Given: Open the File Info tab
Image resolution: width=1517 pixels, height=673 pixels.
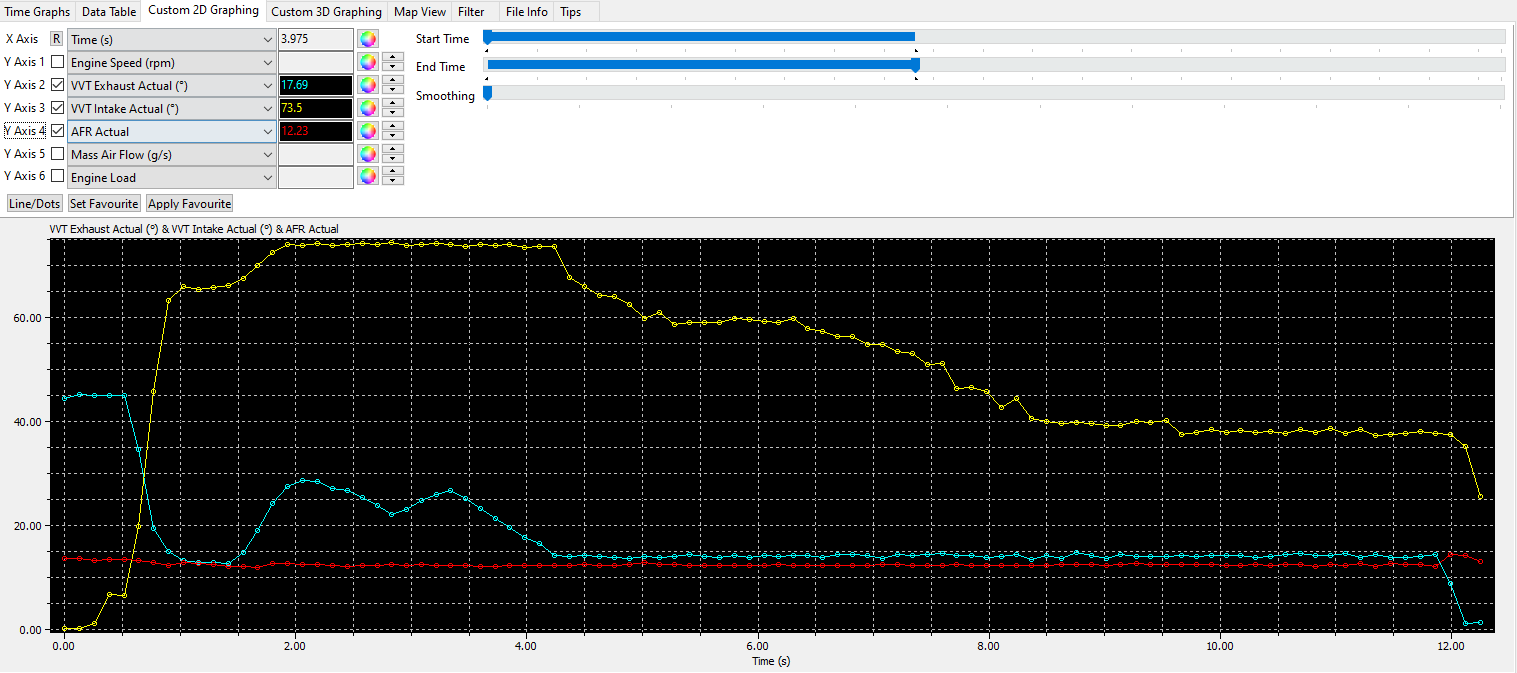Looking at the screenshot, I should (x=526, y=12).
